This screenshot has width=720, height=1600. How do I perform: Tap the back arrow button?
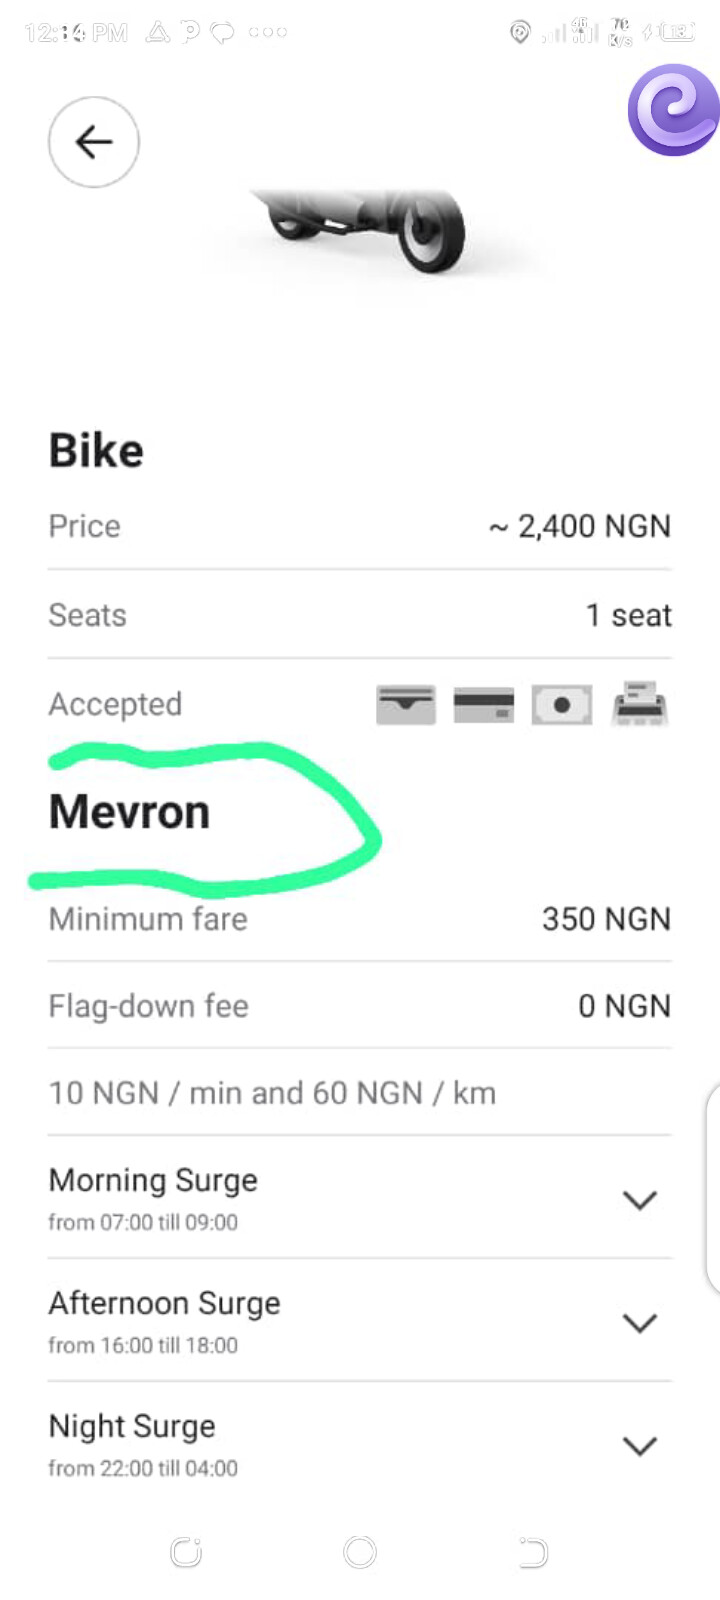(x=94, y=142)
